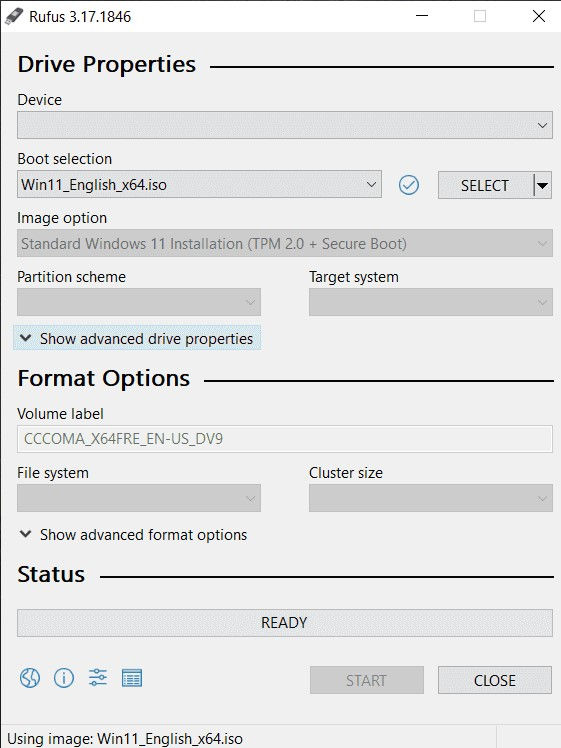Open the Boot selection dropdown
561x748 pixels.
click(x=199, y=185)
